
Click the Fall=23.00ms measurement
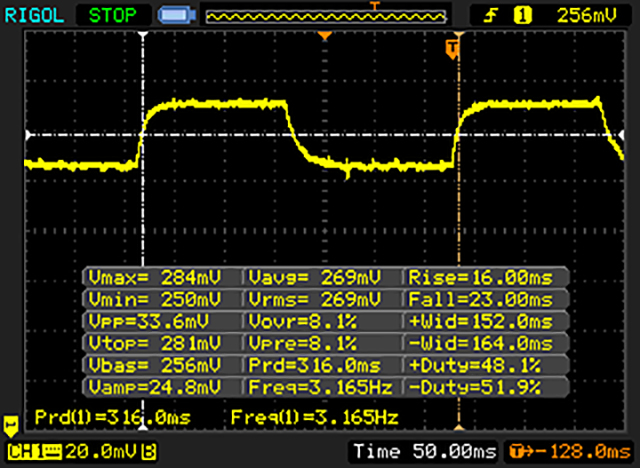click(x=480, y=300)
